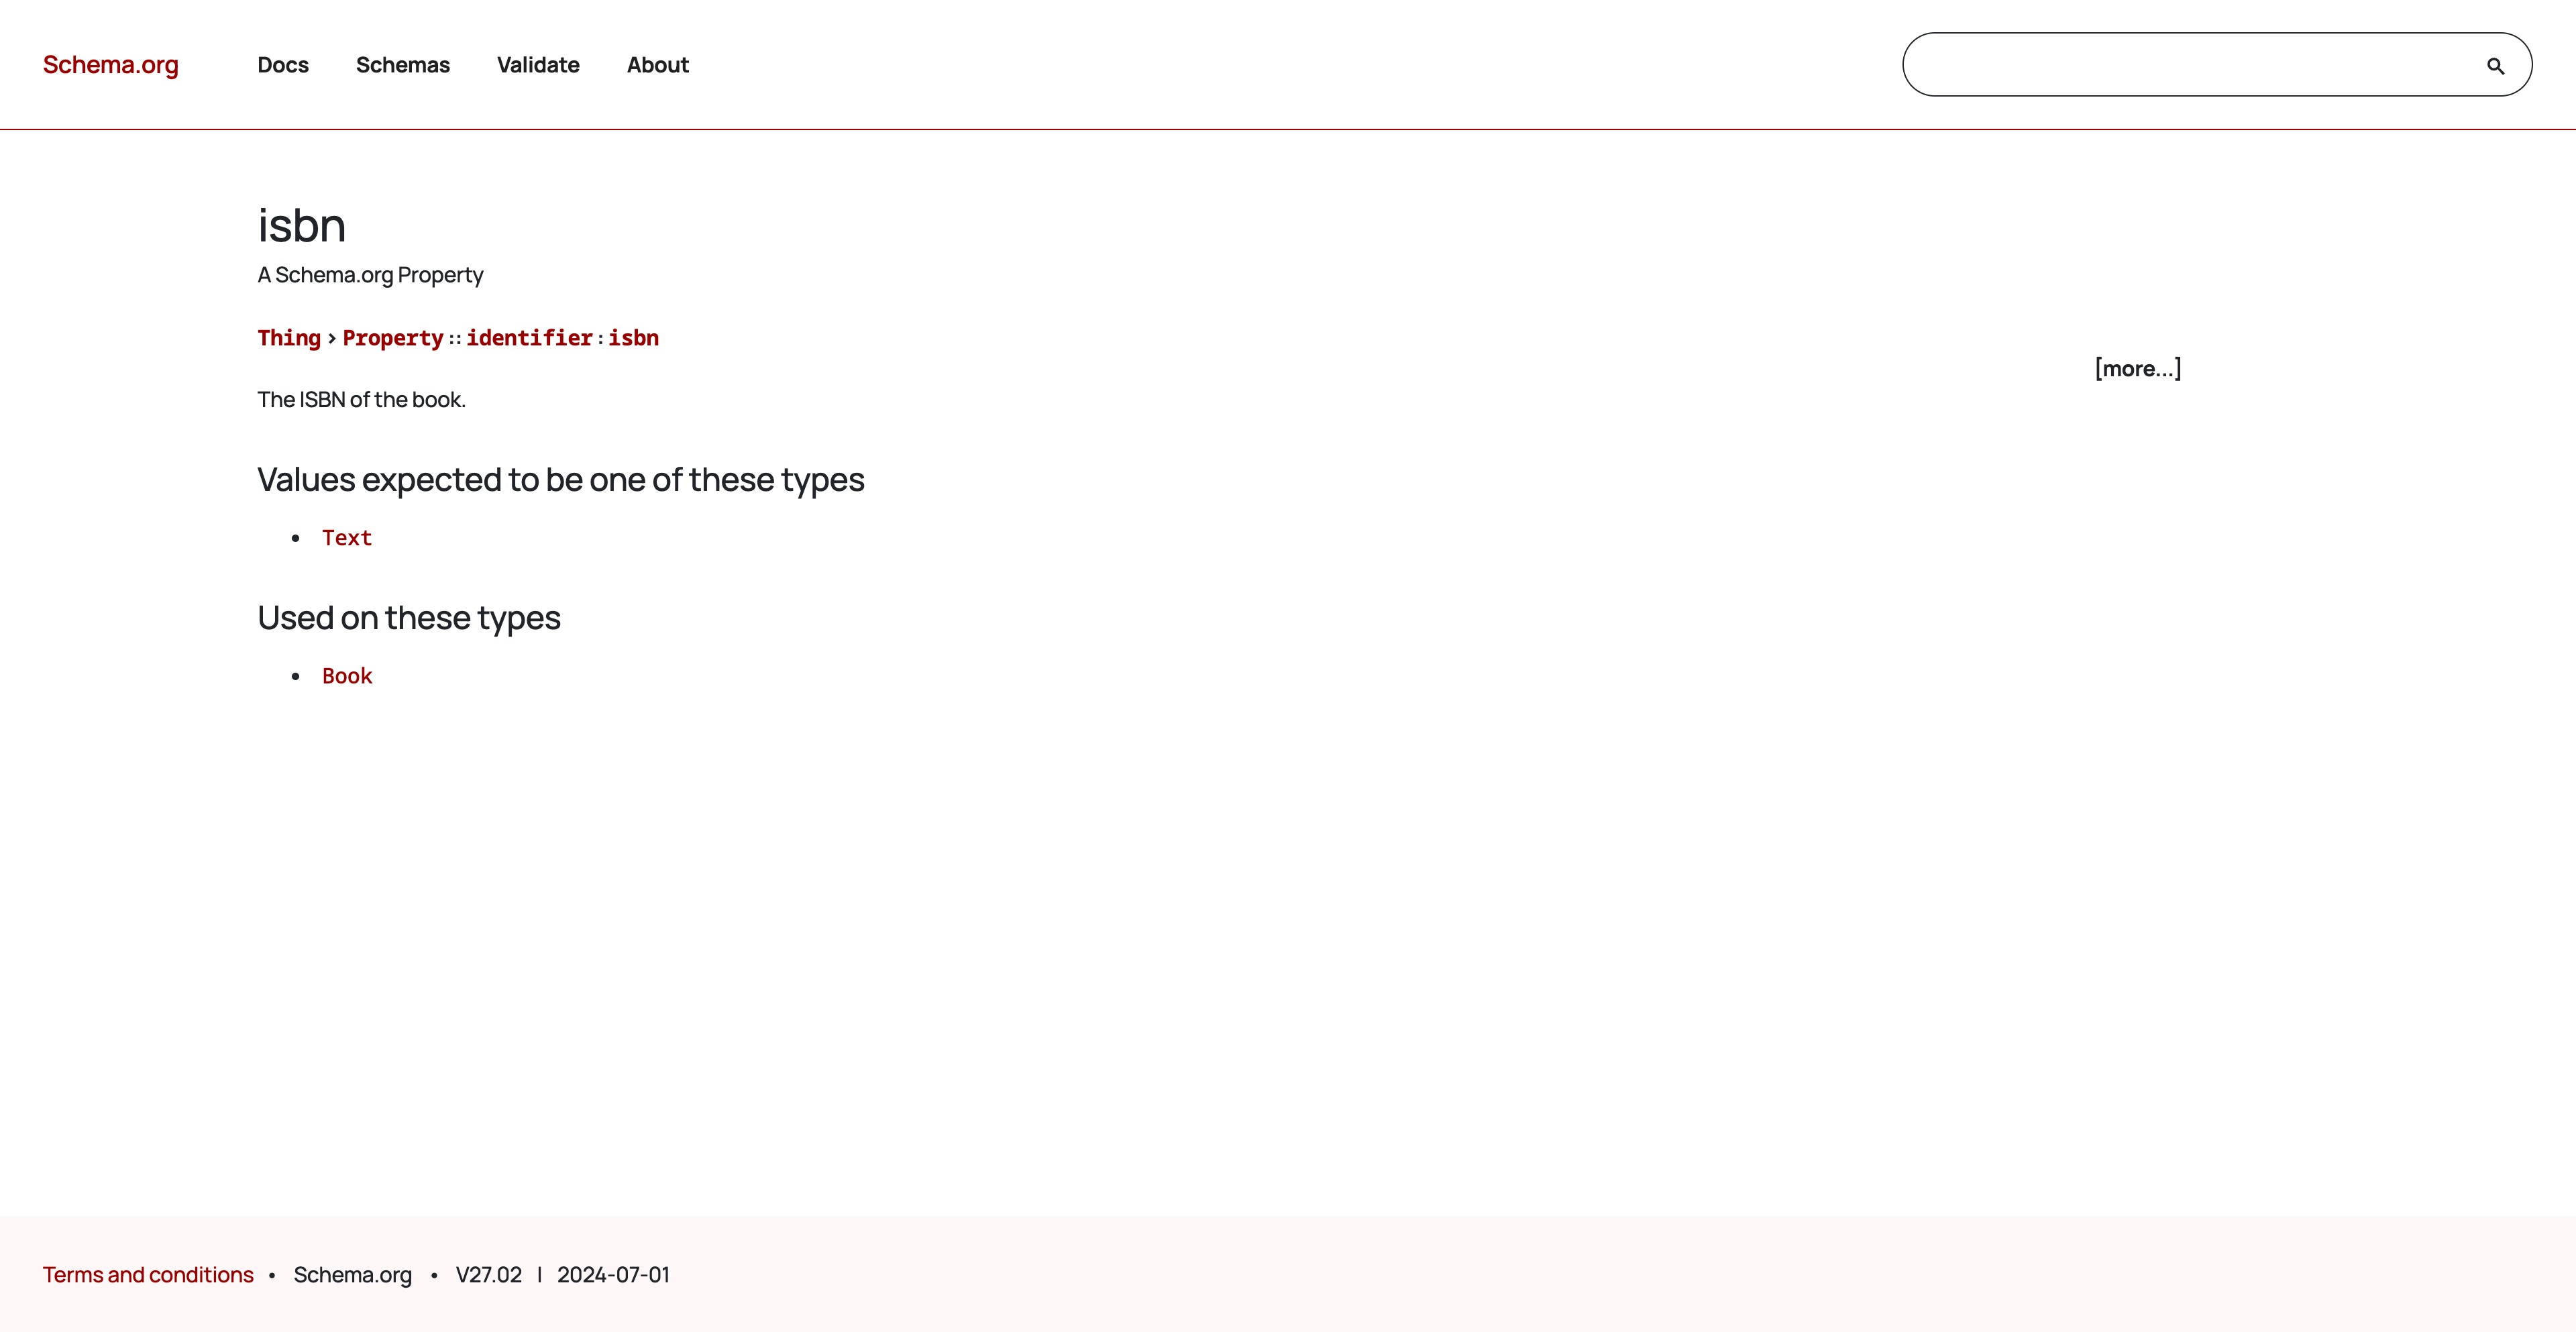The image size is (2576, 1332).
Task: Click Thing in the breadcrumb
Action: 289,338
